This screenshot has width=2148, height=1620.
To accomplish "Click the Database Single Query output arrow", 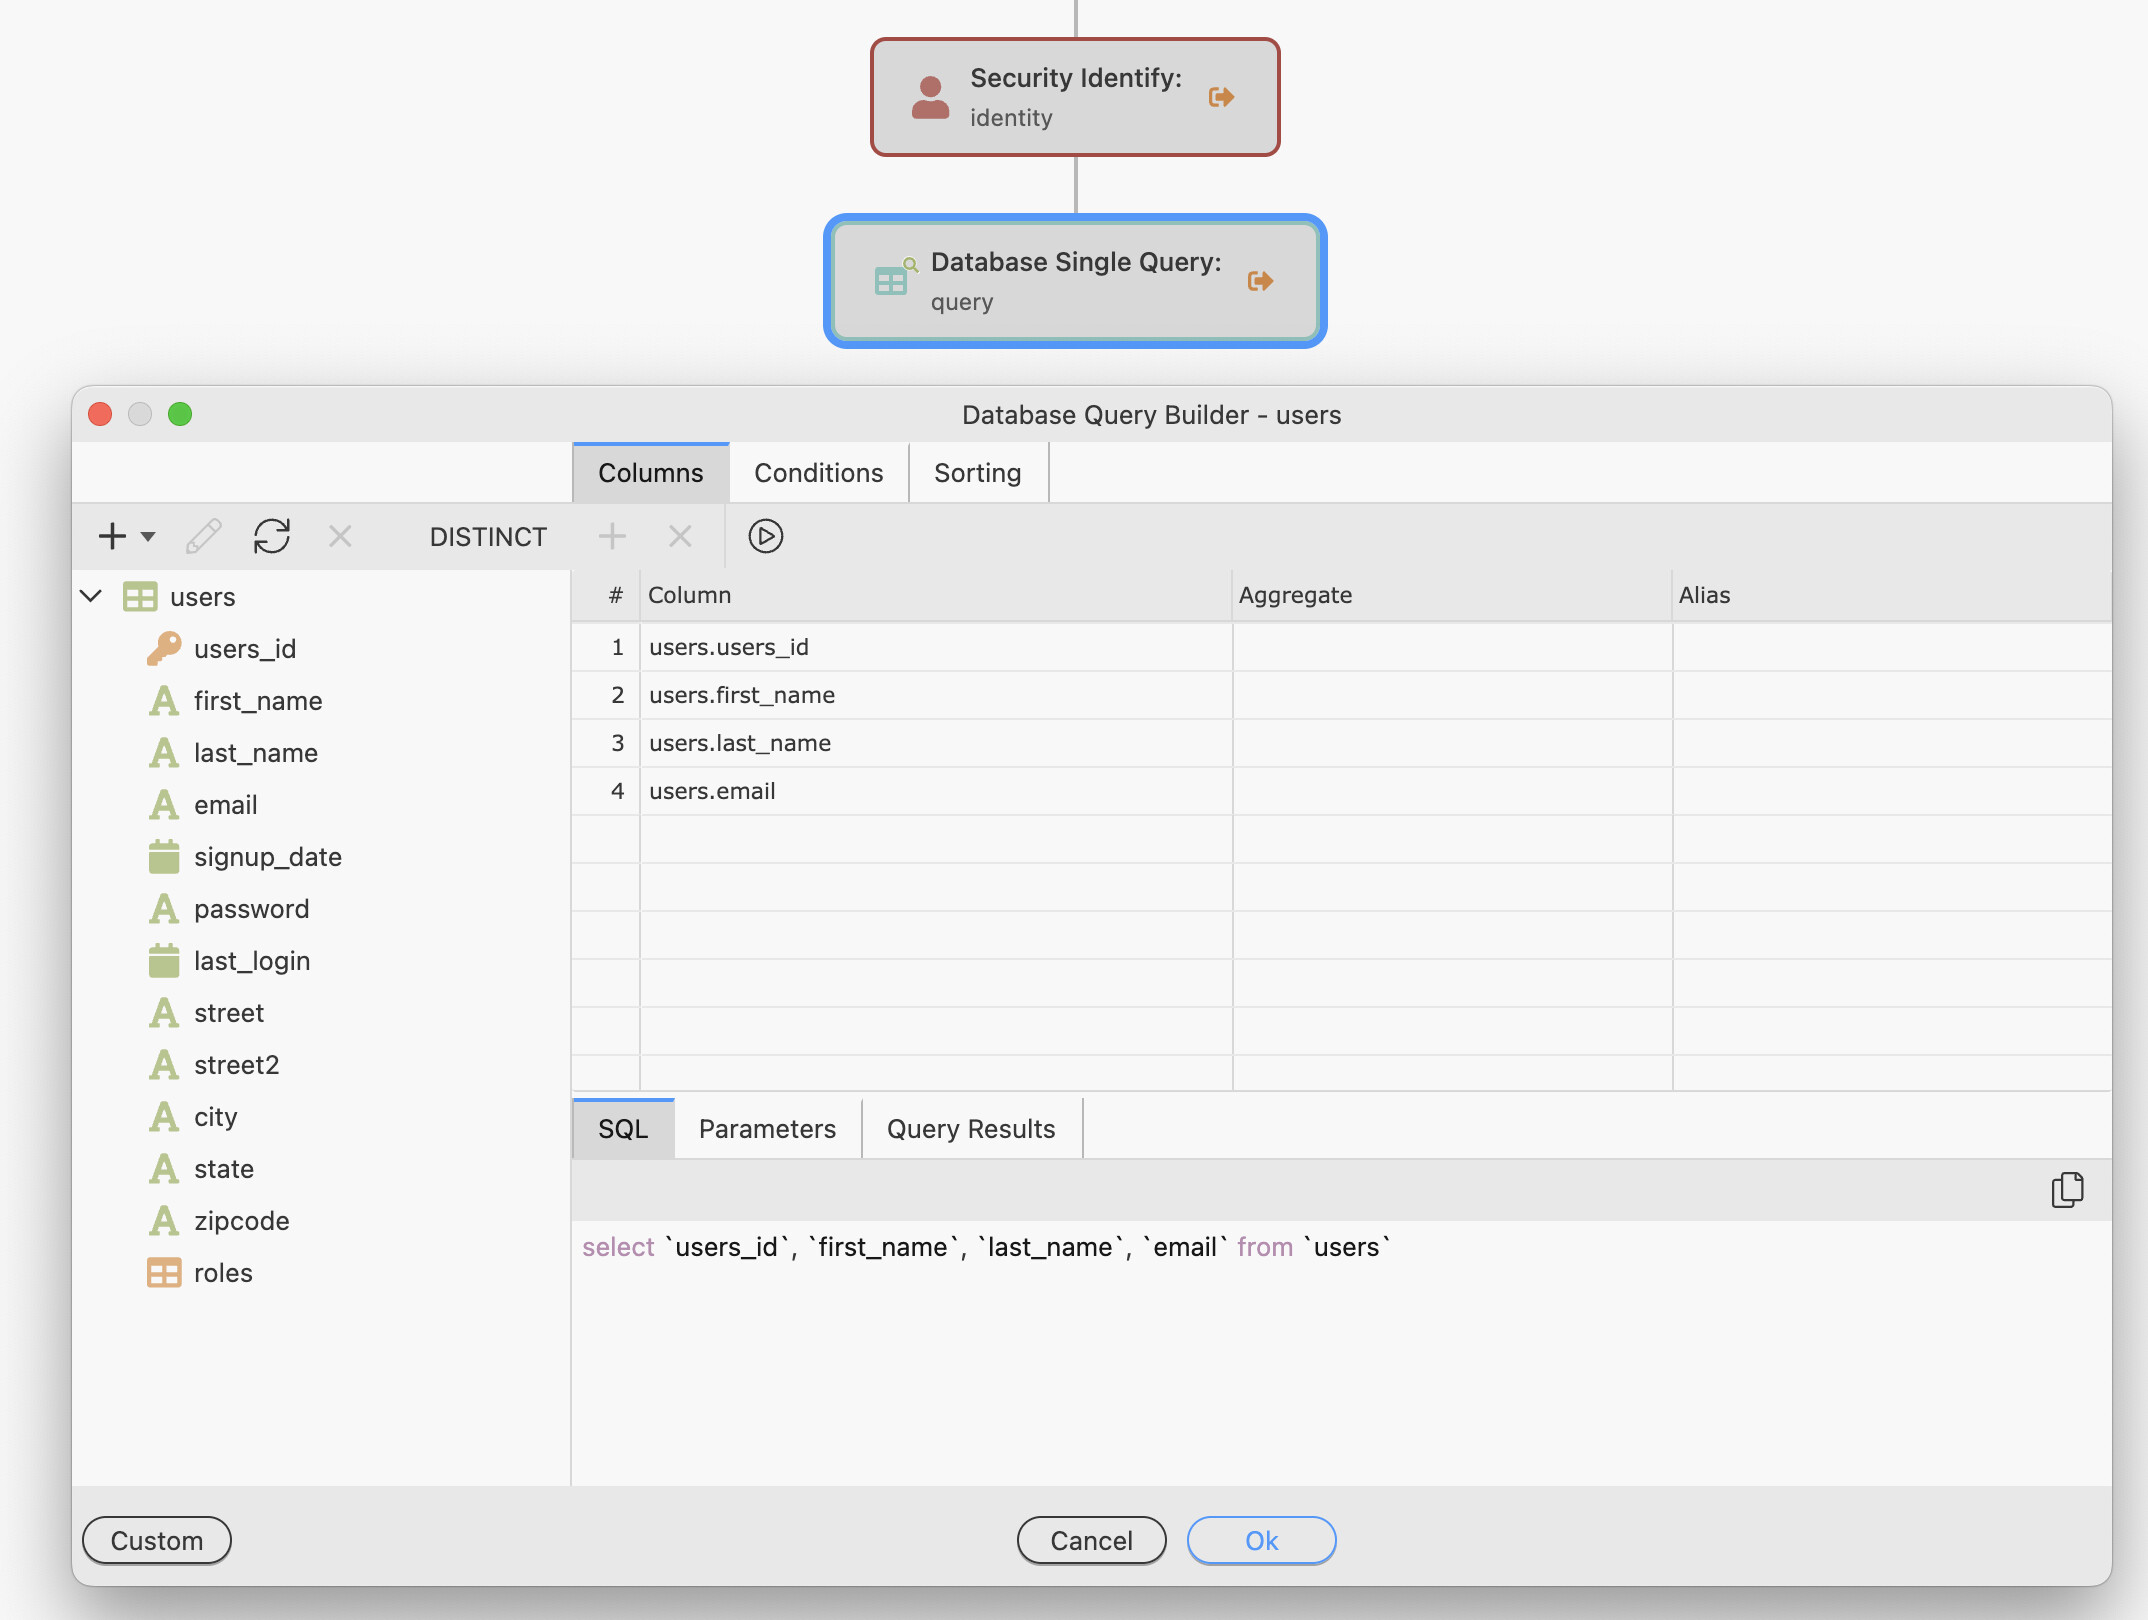I will pos(1260,281).
